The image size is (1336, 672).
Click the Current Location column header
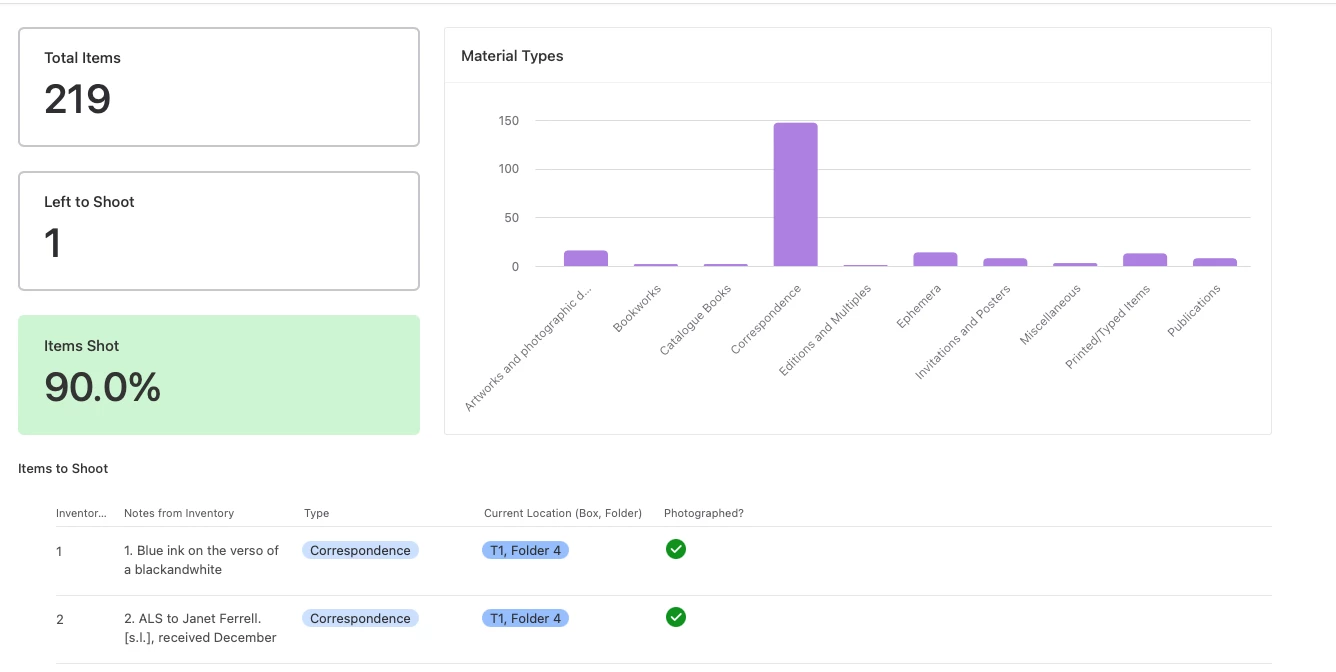tap(563, 513)
